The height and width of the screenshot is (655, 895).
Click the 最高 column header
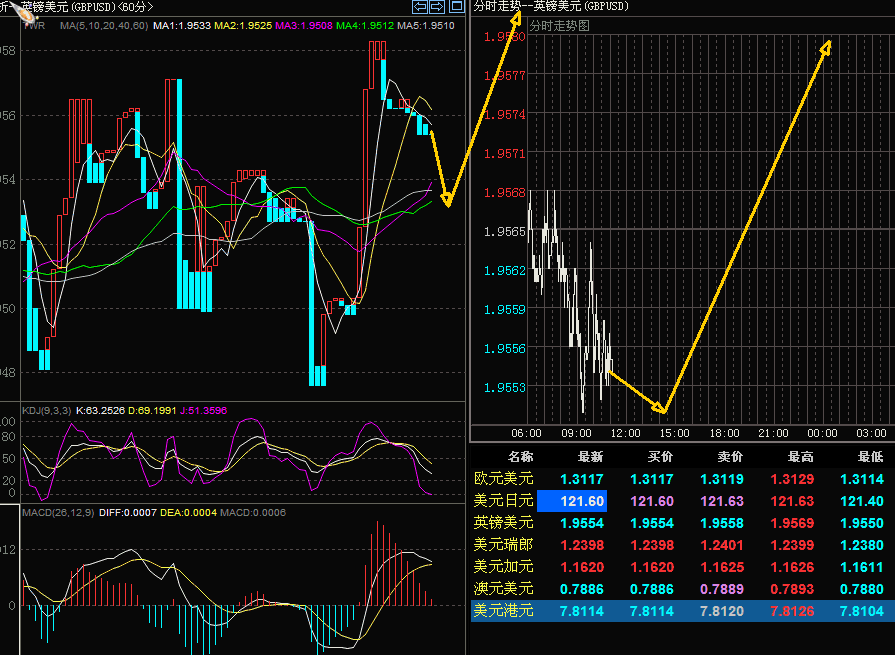pos(798,456)
